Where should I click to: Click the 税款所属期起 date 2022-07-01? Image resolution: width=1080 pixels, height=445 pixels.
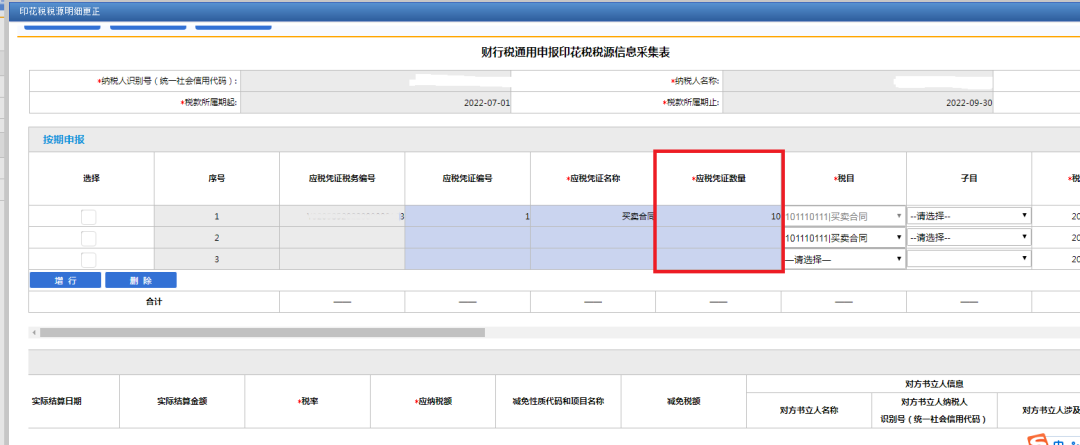click(x=487, y=103)
